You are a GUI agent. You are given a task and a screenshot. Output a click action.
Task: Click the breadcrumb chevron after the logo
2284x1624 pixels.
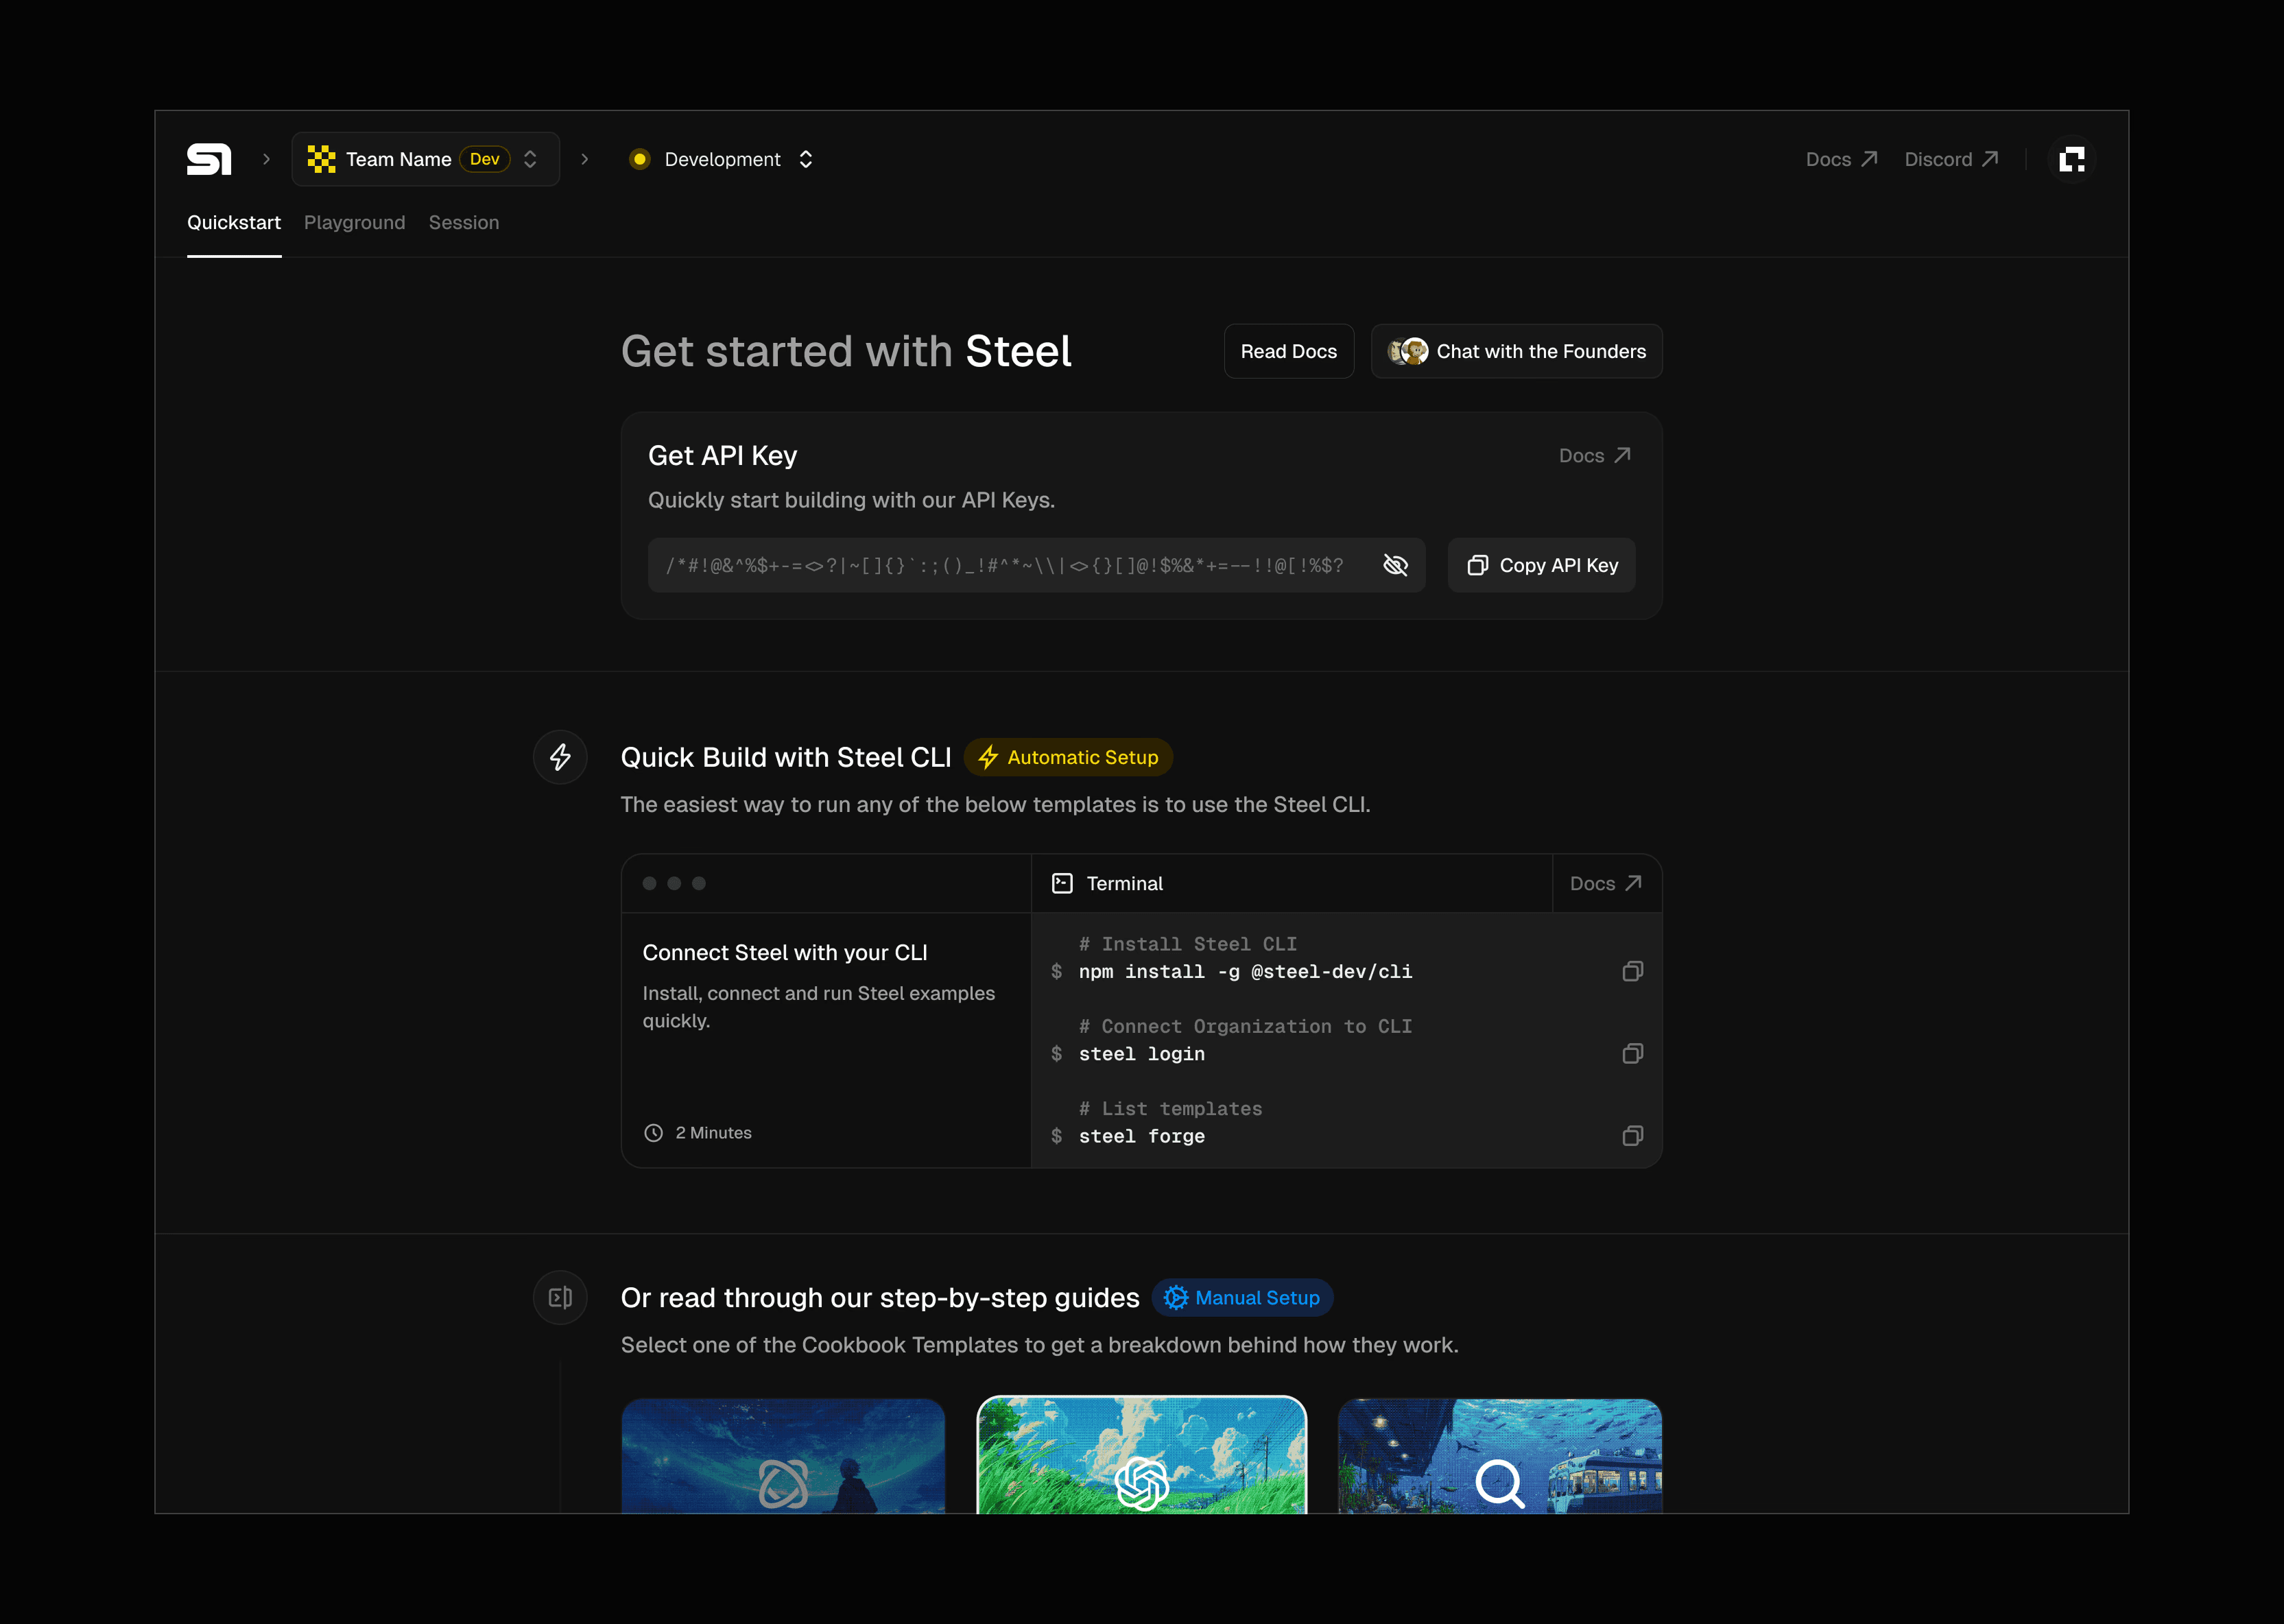[x=266, y=159]
